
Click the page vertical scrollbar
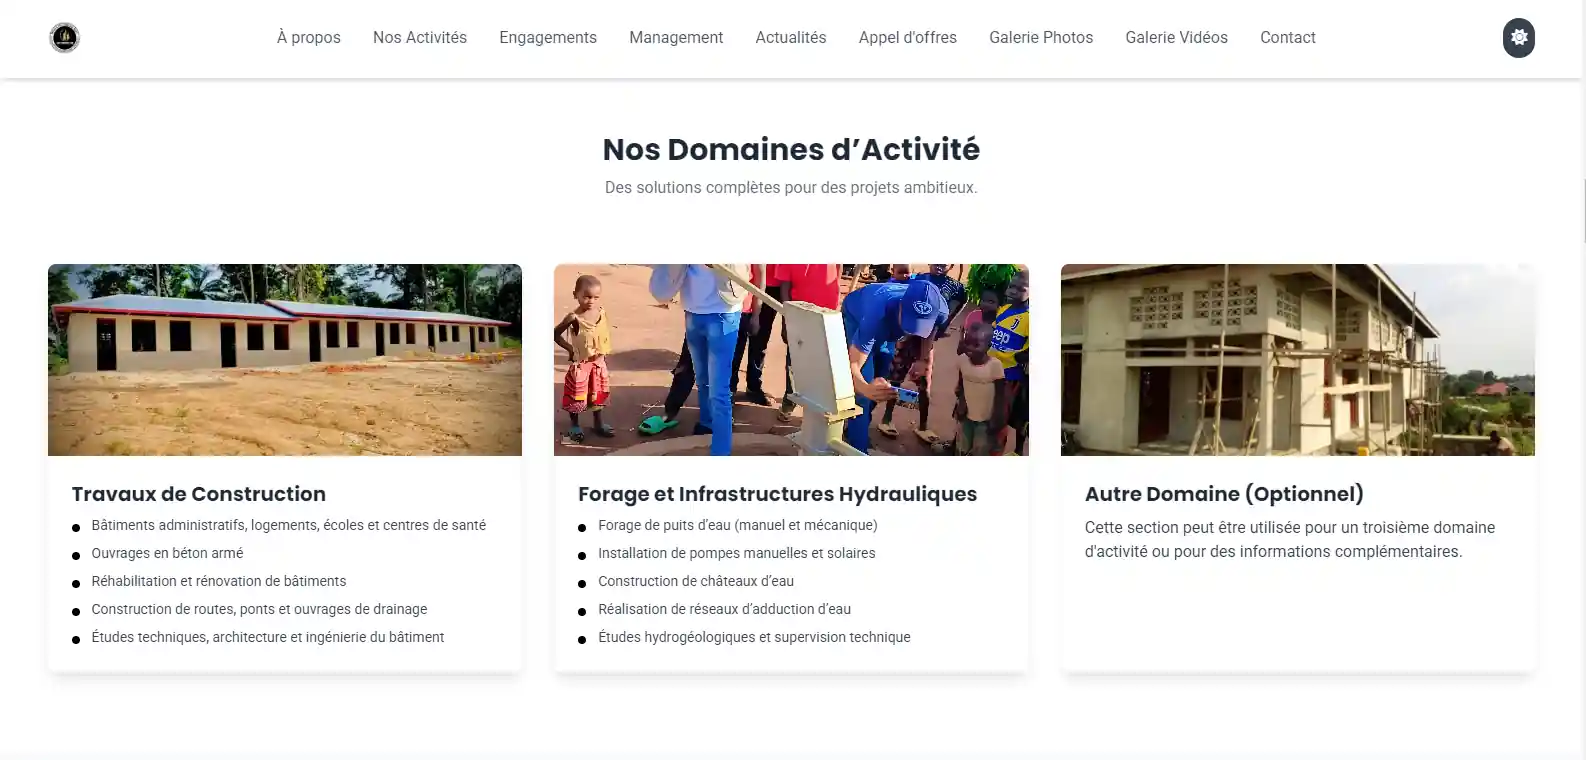(1583, 211)
